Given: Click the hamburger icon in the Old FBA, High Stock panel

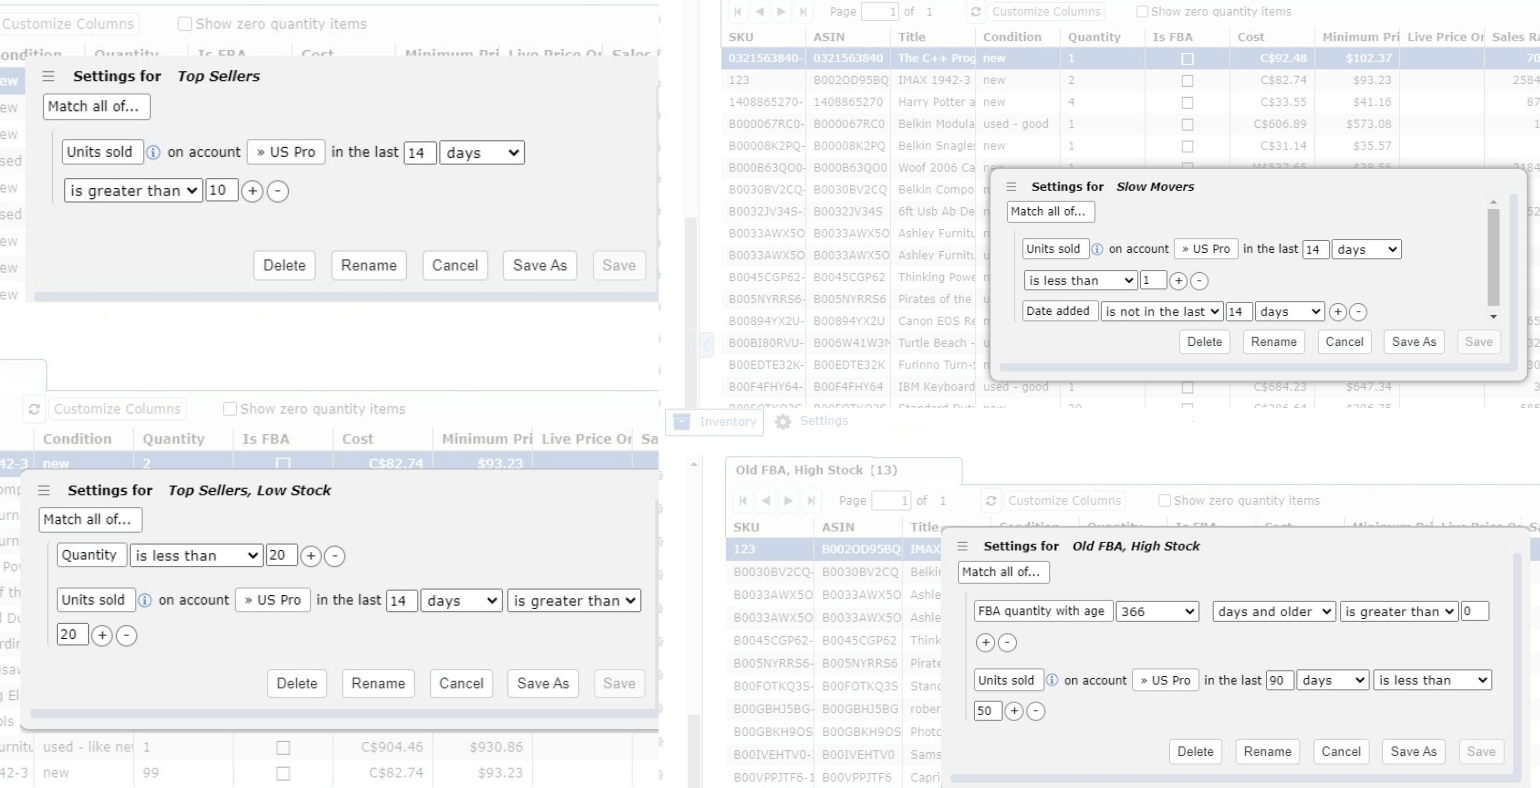Looking at the screenshot, I should click(x=962, y=546).
